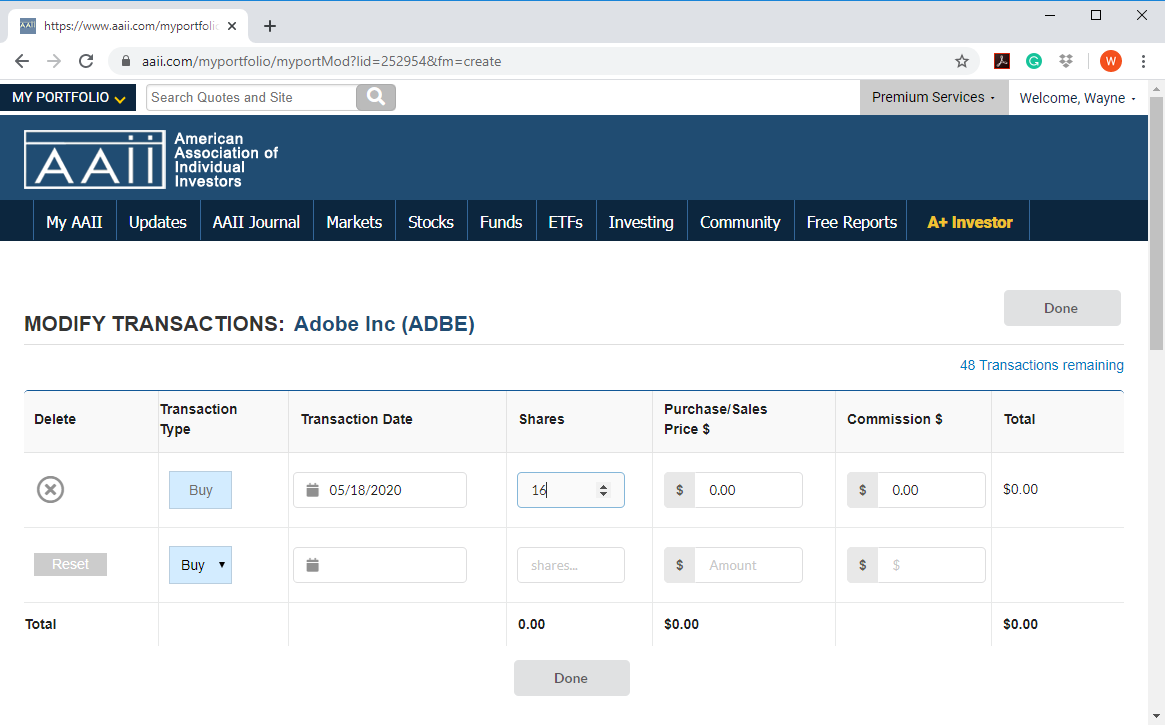
Task: Delete the 05/18/2020 transaction with X icon
Action: coord(51,490)
